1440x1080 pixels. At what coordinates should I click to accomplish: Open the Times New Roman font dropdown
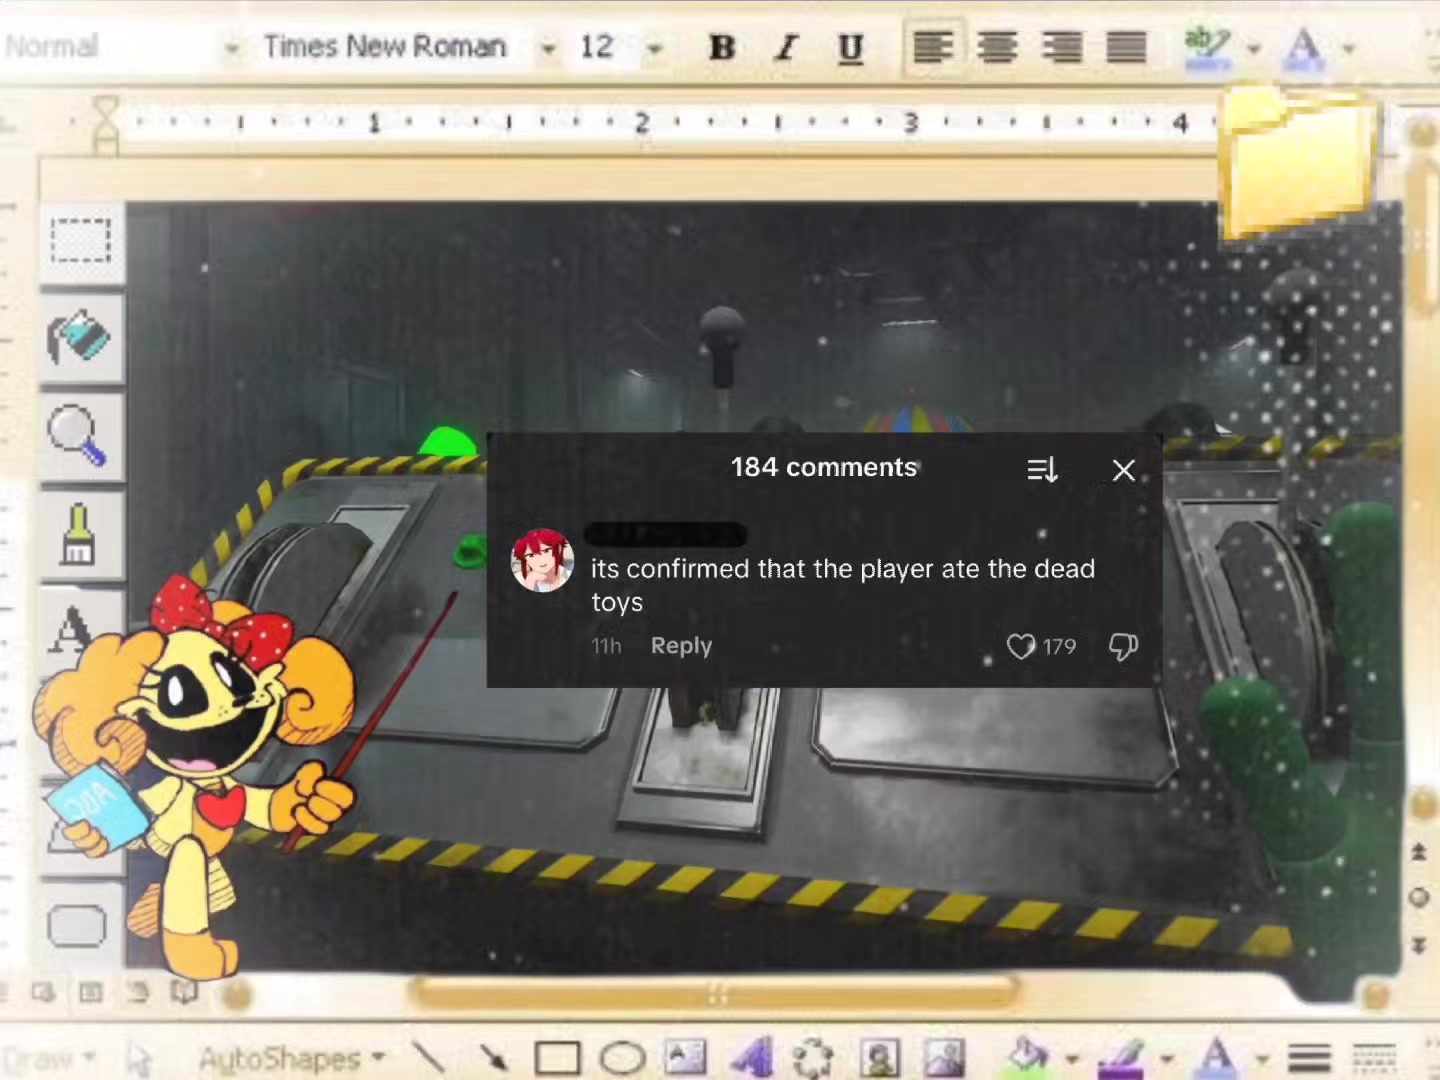click(x=548, y=48)
